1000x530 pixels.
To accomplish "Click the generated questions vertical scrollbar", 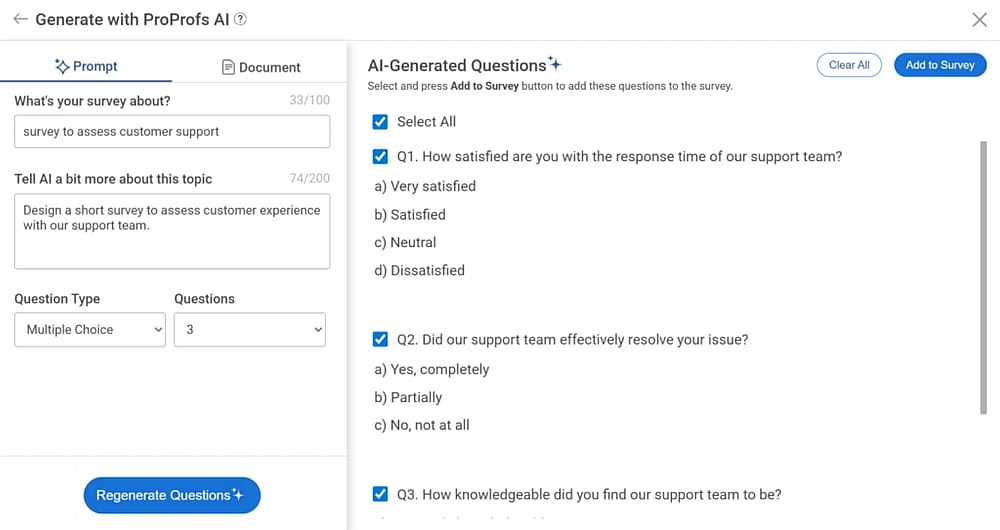I will (983, 278).
